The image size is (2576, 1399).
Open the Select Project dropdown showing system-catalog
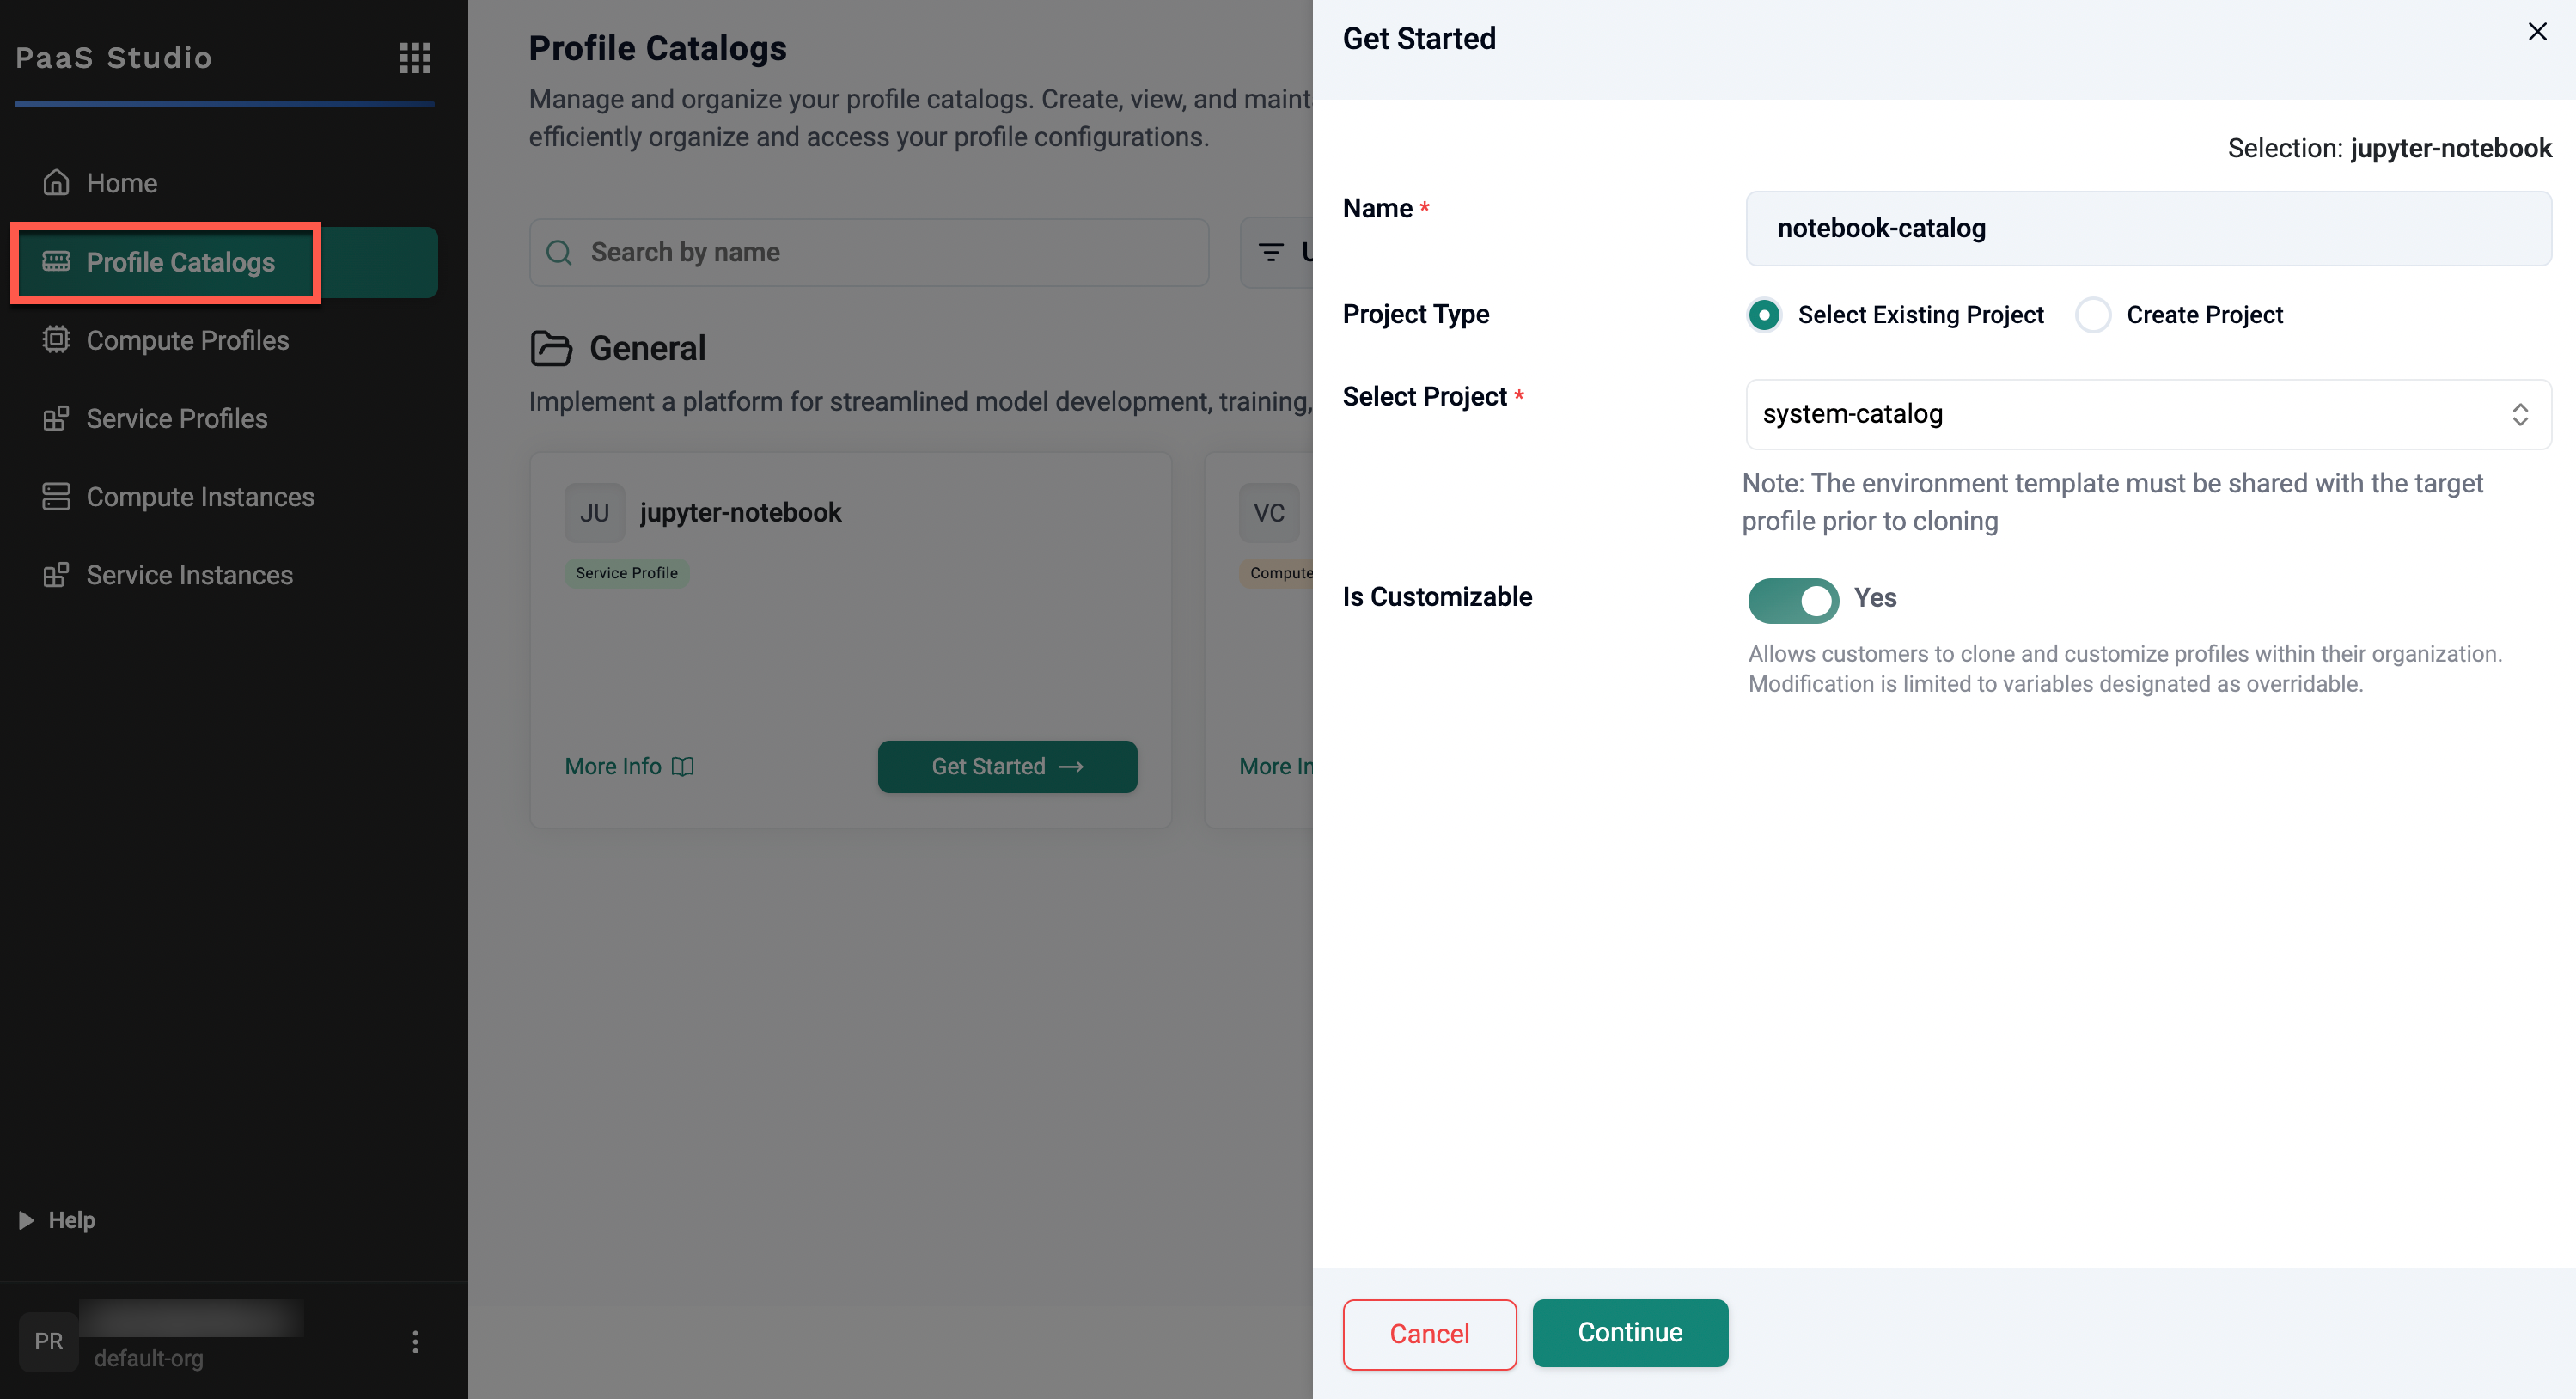coord(2148,414)
